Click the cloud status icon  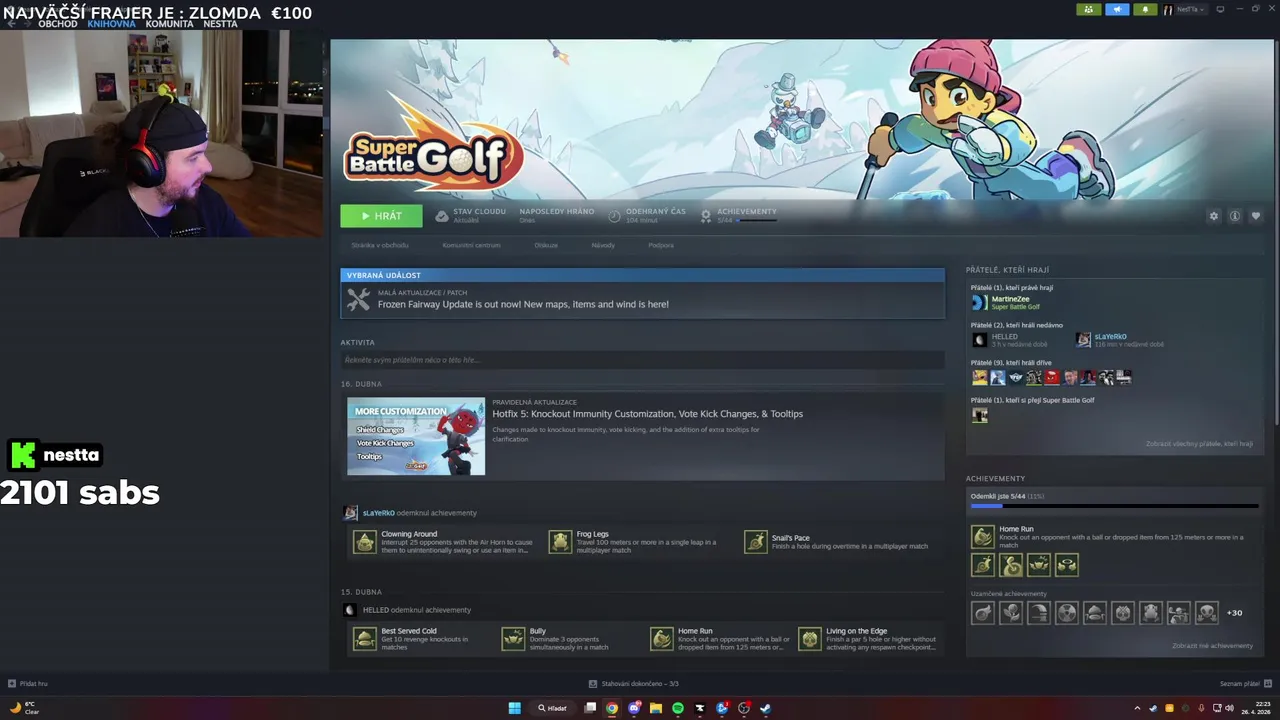[x=442, y=216]
